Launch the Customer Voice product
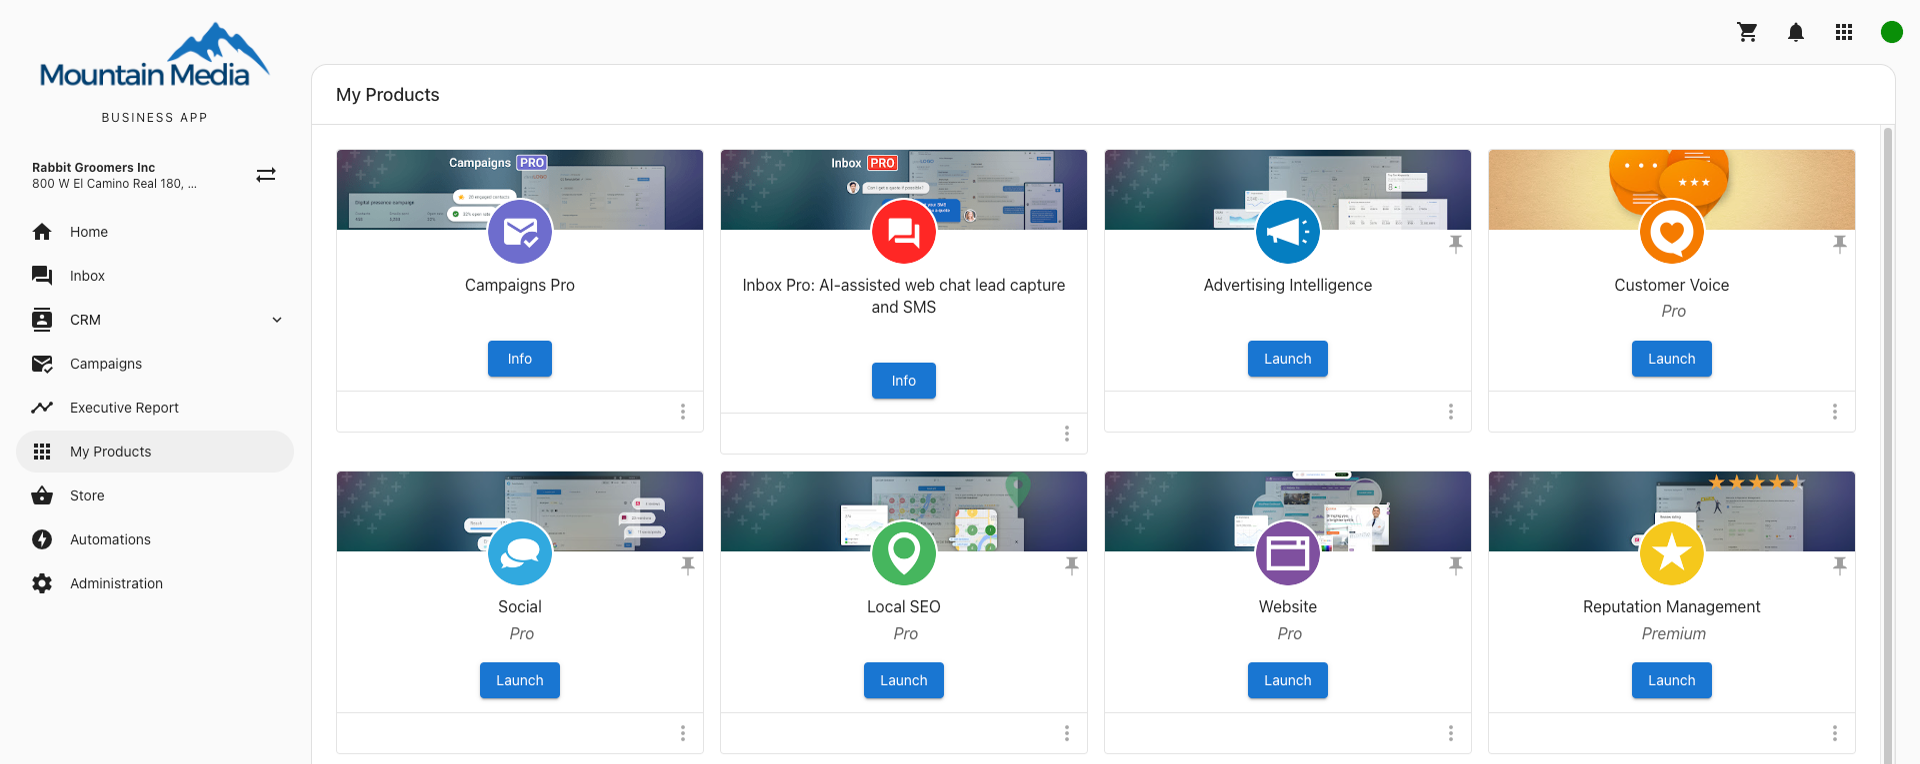 1671,359
